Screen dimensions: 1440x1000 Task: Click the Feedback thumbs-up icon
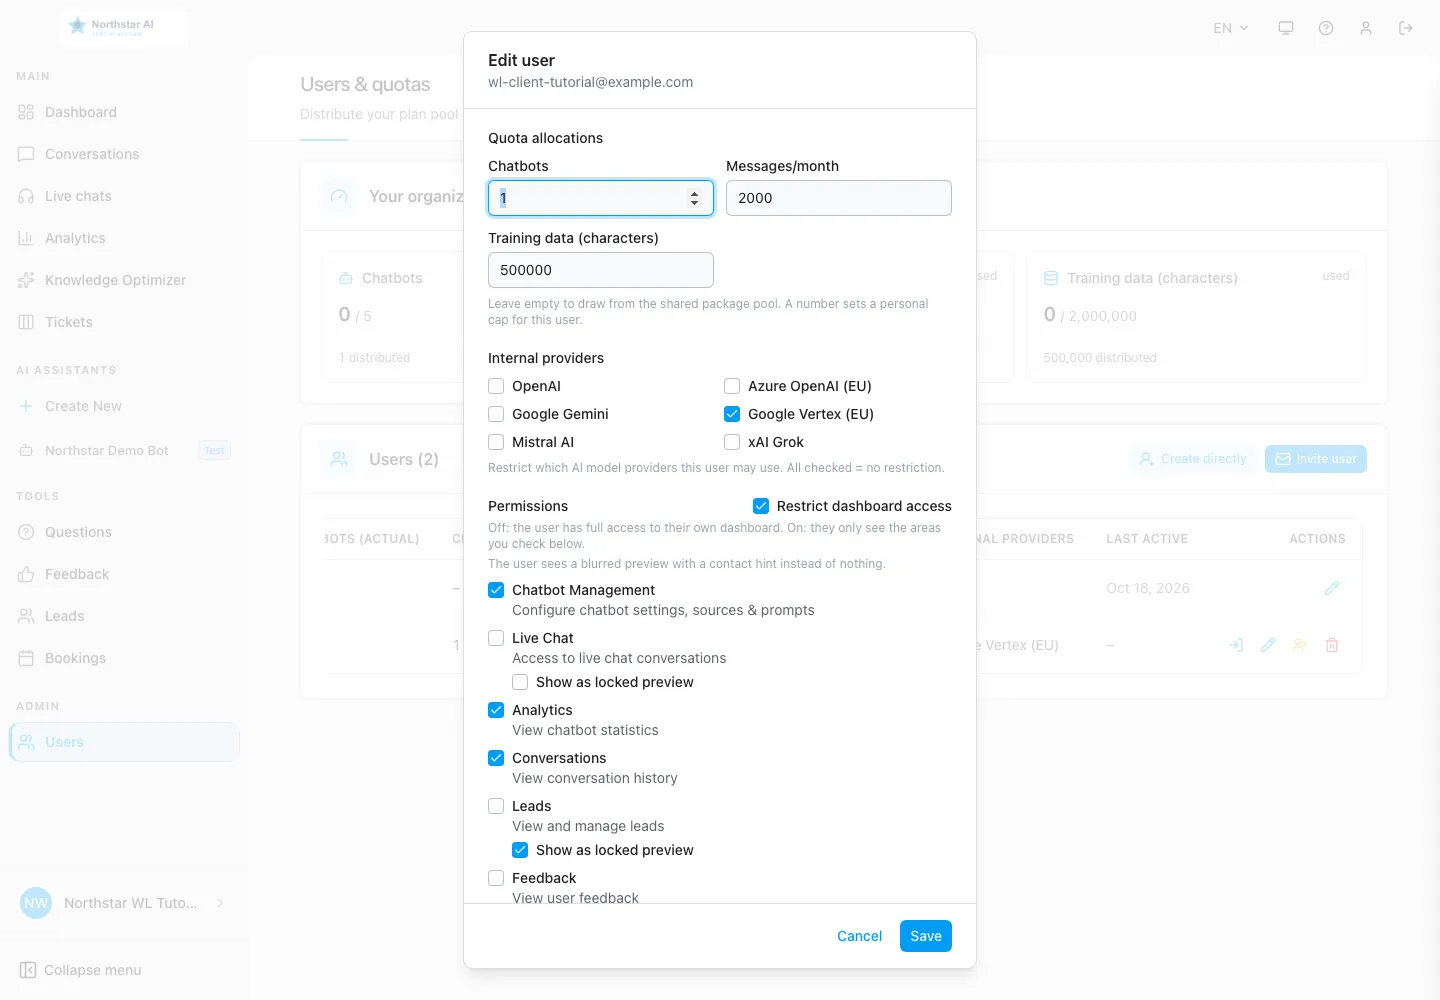click(26, 574)
